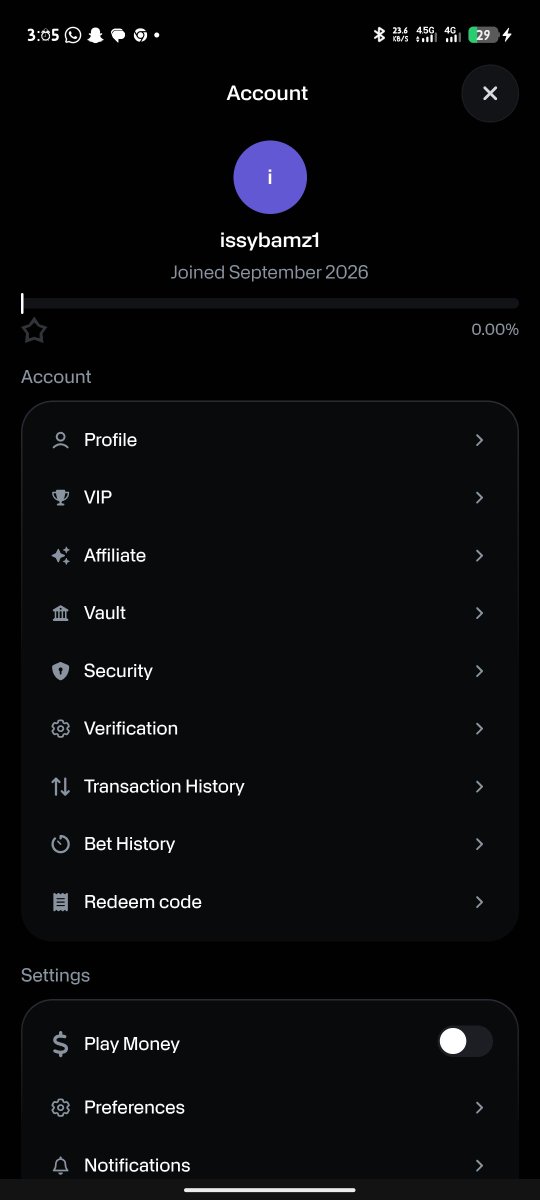
Task: Click the VIP progress bar
Action: [x=270, y=303]
